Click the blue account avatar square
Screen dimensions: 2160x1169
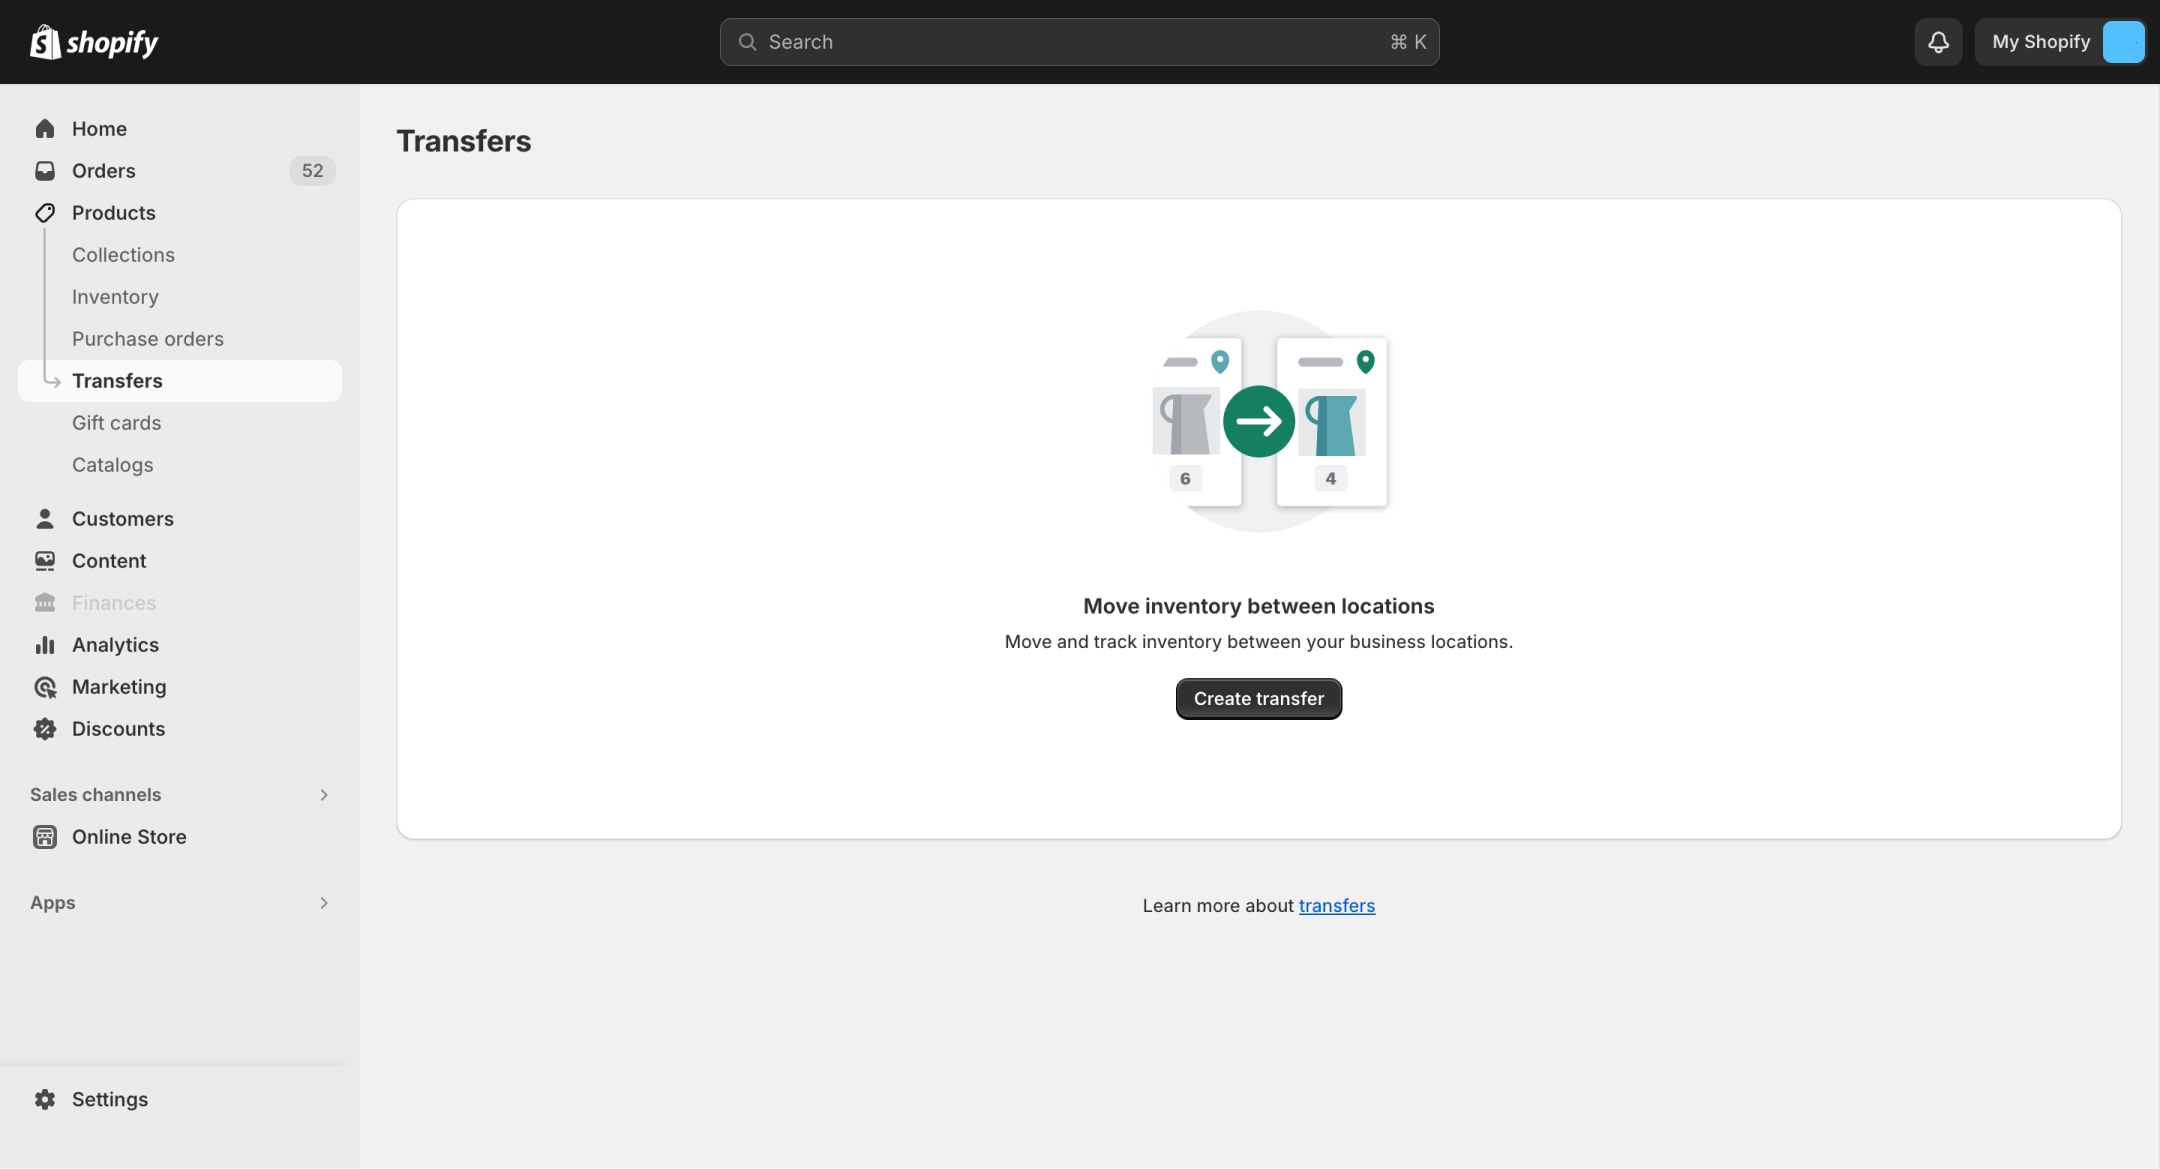(x=2123, y=42)
